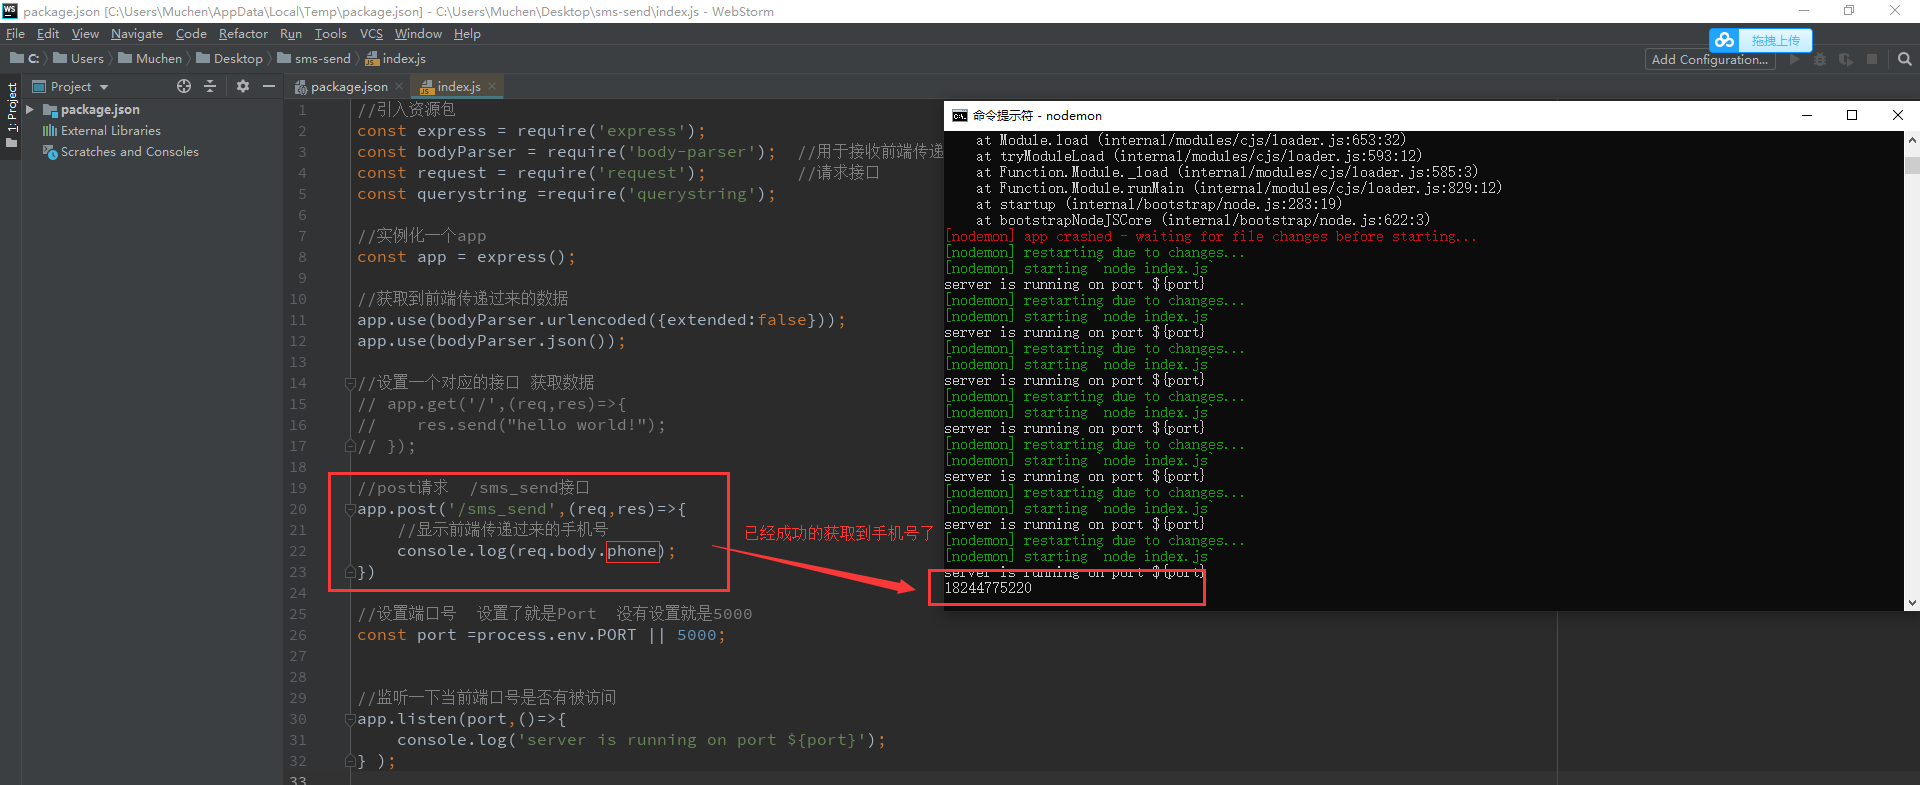The width and height of the screenshot is (1920, 785).
Task: Minimize the nodemon command prompt window
Action: (1807, 116)
